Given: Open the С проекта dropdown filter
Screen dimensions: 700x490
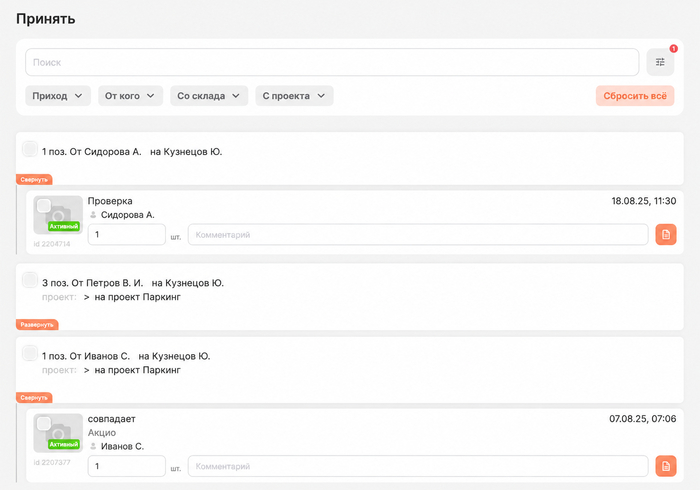Looking at the screenshot, I should click(x=294, y=96).
